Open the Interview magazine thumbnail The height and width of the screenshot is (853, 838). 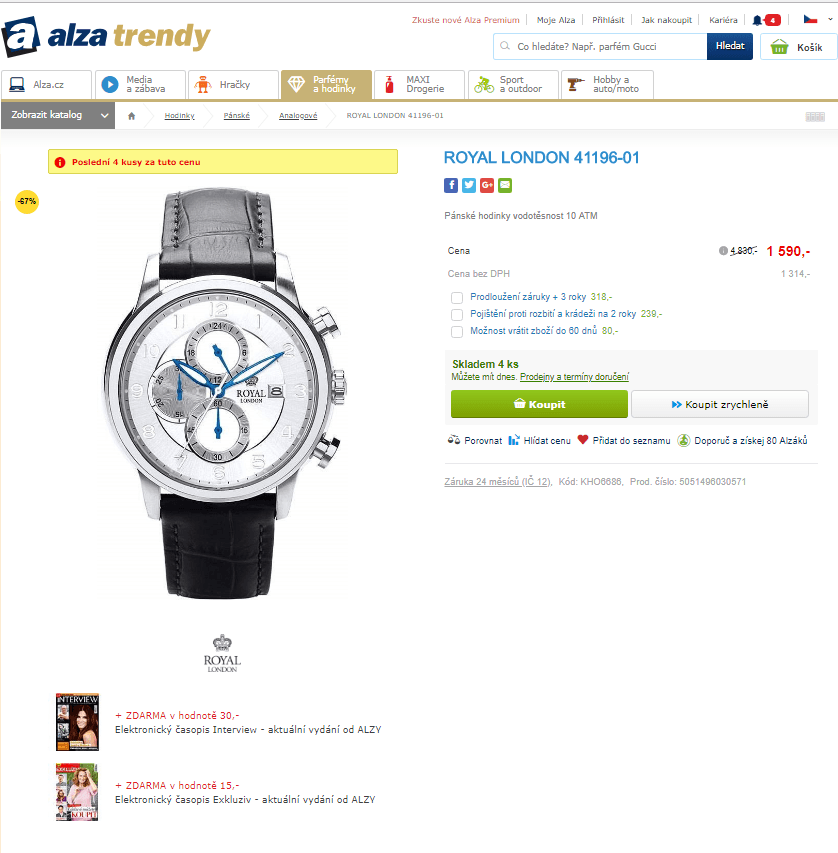pyautogui.click(x=77, y=722)
